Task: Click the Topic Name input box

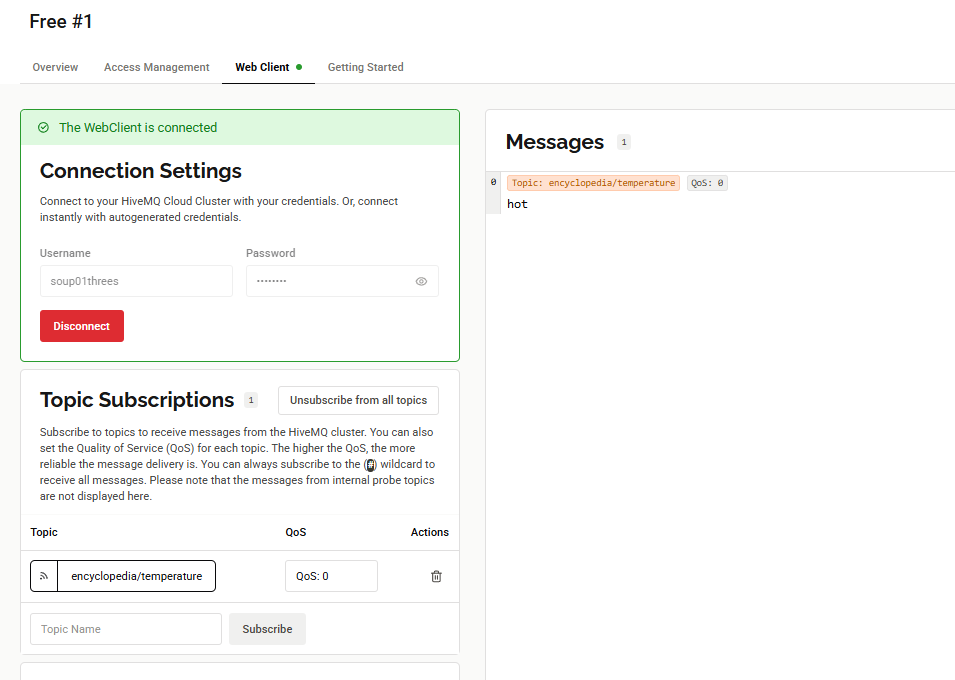Action: 126,629
